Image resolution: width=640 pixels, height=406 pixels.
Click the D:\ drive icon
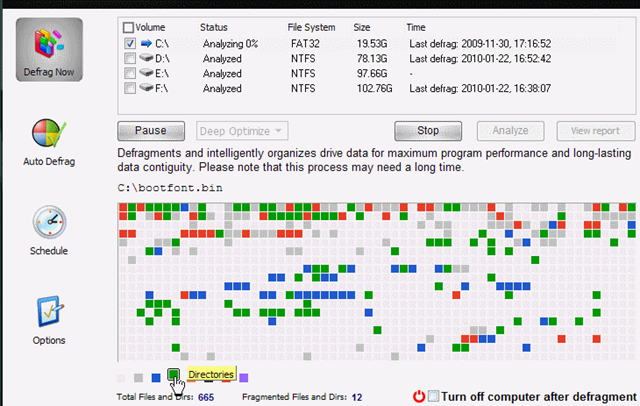coord(146,58)
